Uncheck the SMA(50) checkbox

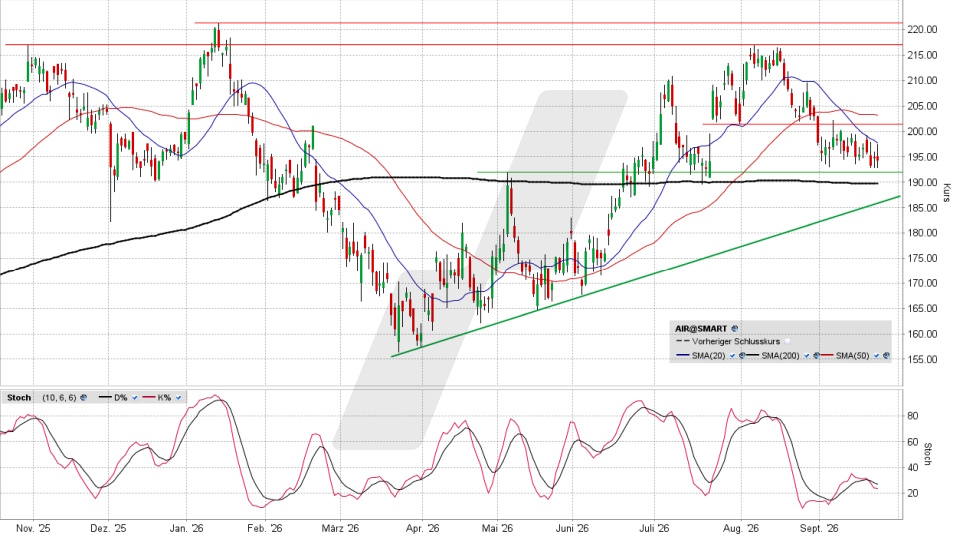(877, 356)
